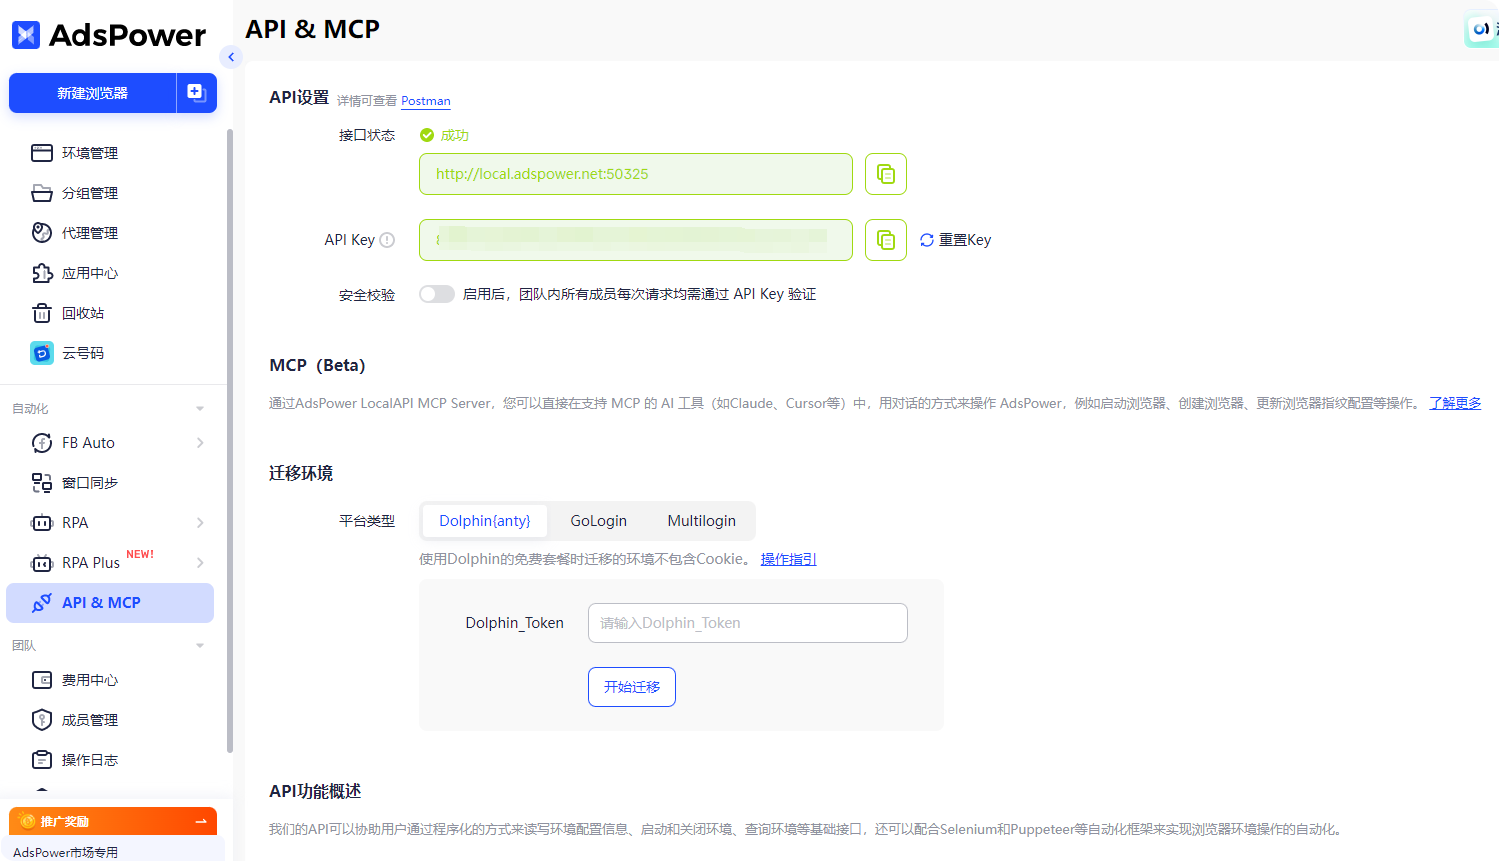Copy the API Key
1499x861 pixels.
tap(885, 239)
